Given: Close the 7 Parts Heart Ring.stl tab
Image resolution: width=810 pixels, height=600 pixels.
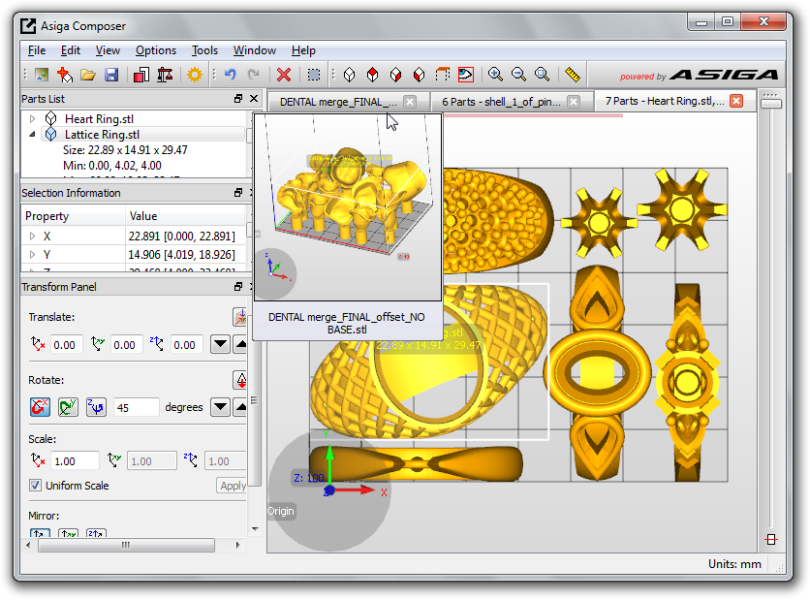Looking at the screenshot, I should pos(737,101).
